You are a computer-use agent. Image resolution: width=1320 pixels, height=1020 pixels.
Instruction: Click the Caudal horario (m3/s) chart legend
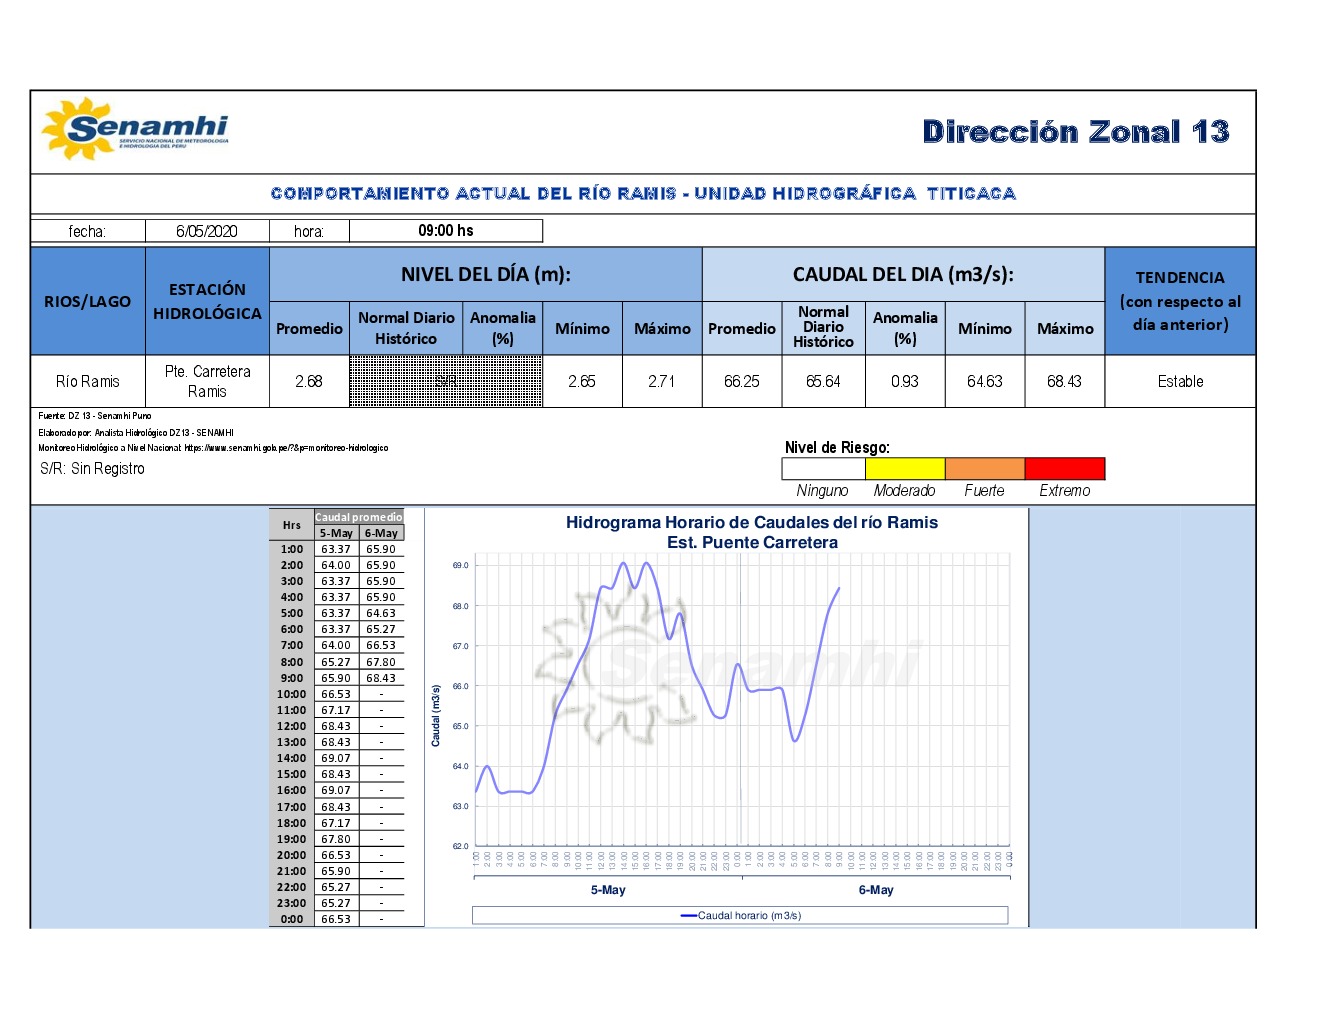pyautogui.click(x=740, y=915)
